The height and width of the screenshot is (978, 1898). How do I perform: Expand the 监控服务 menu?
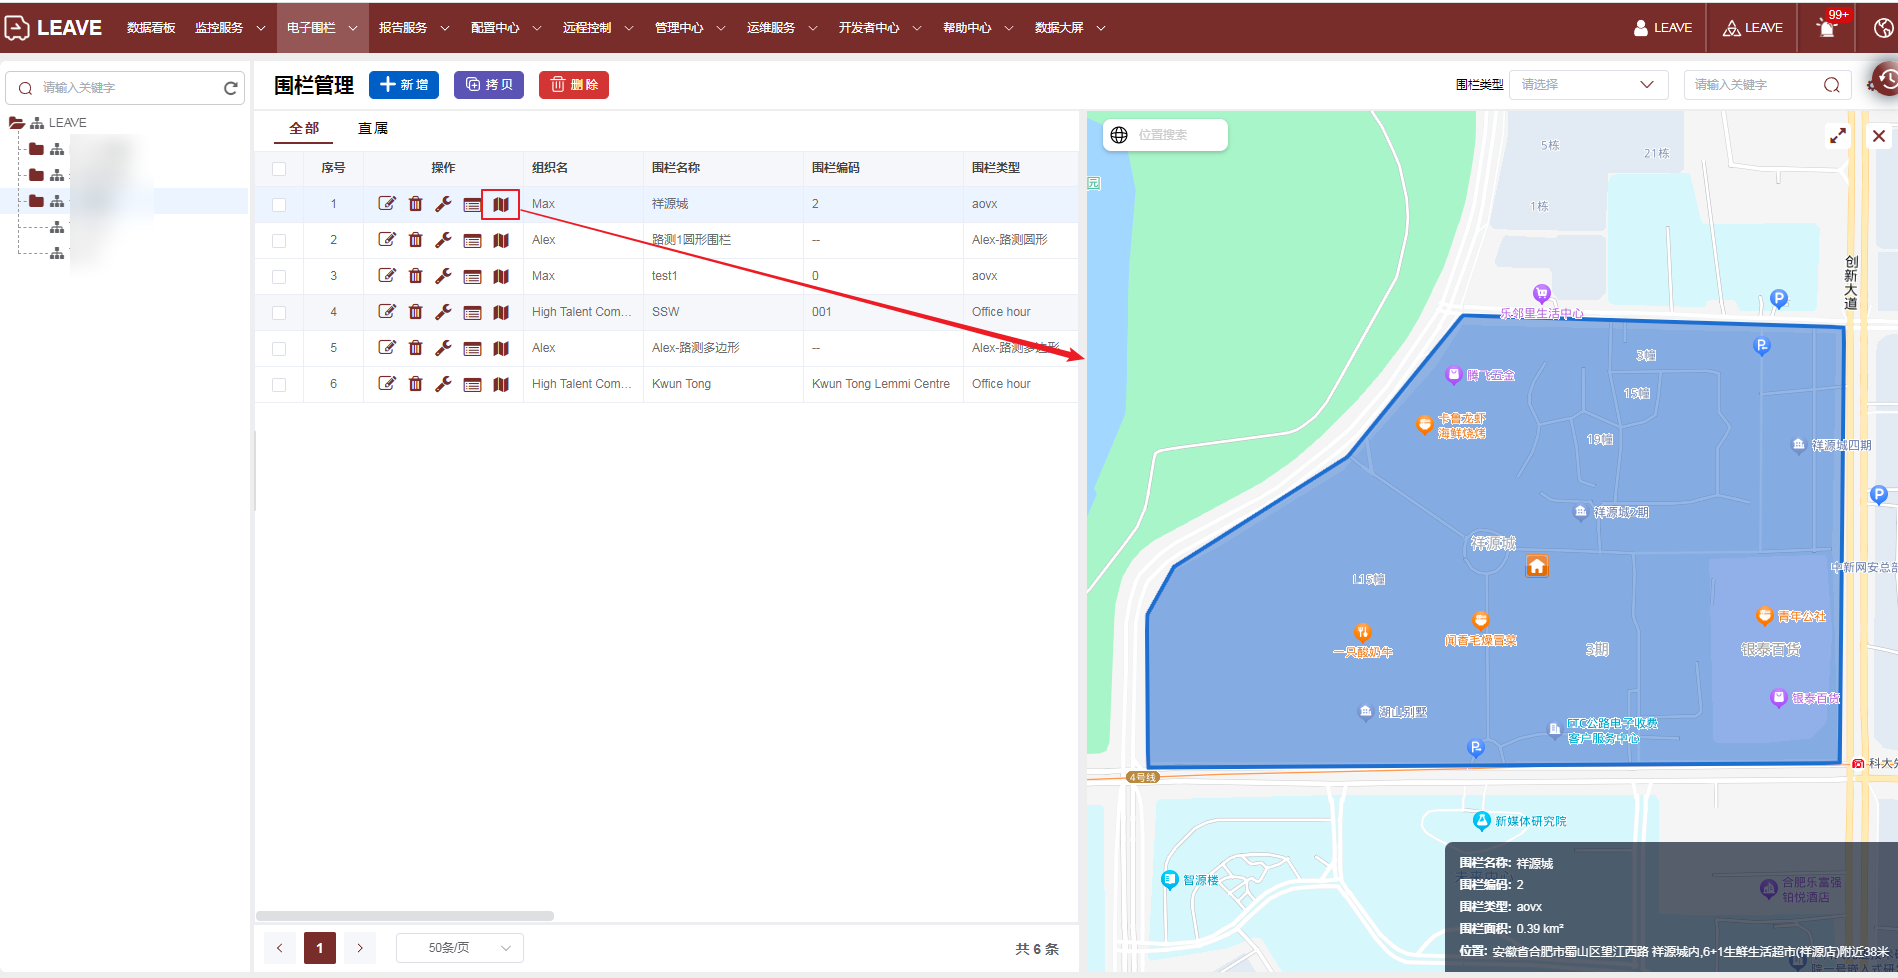(x=229, y=28)
